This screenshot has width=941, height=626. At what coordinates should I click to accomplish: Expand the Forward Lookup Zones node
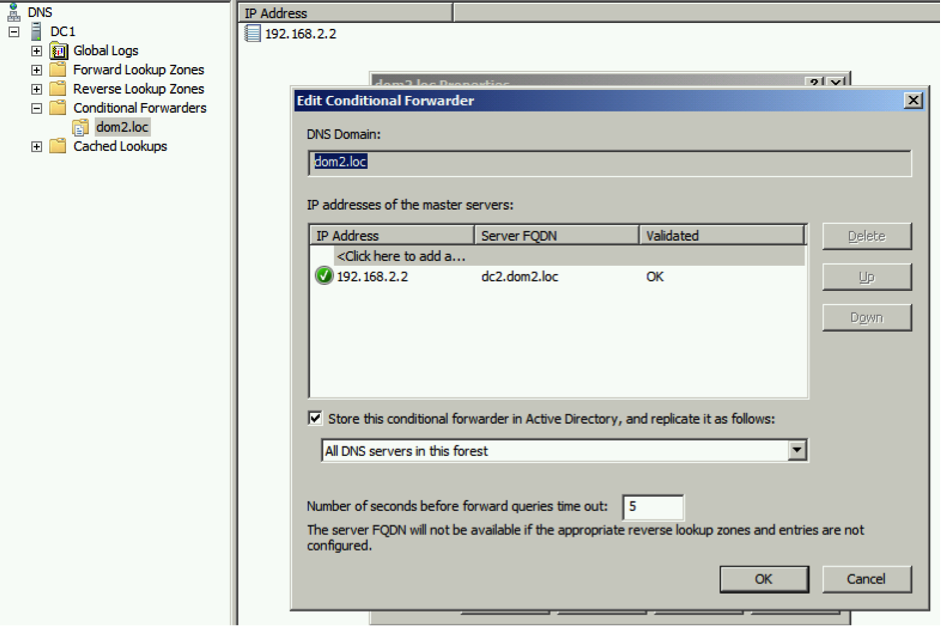tap(37, 70)
